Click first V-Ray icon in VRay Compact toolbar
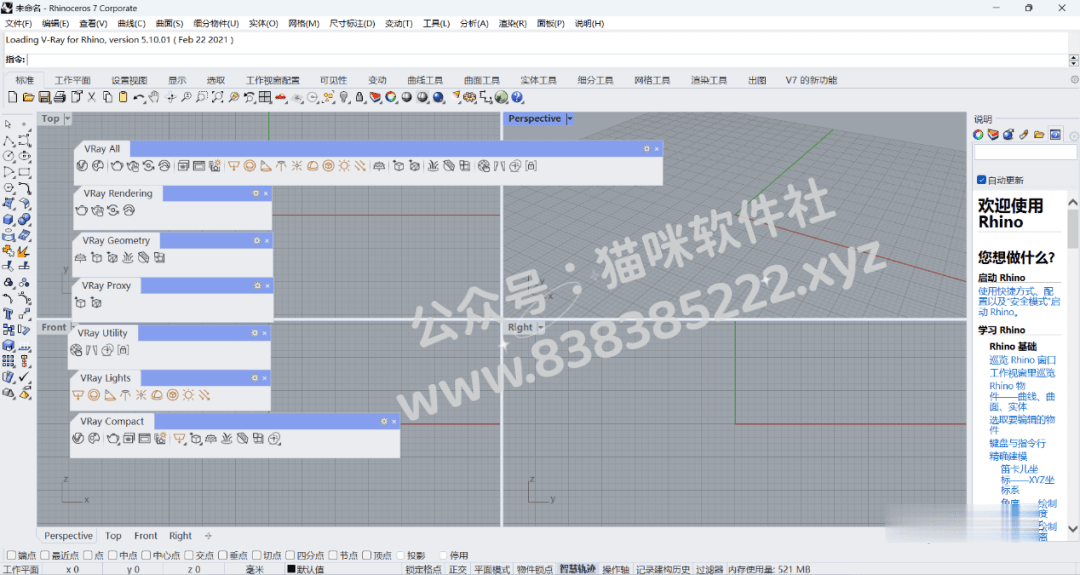The width and height of the screenshot is (1080, 575). pos(78,439)
